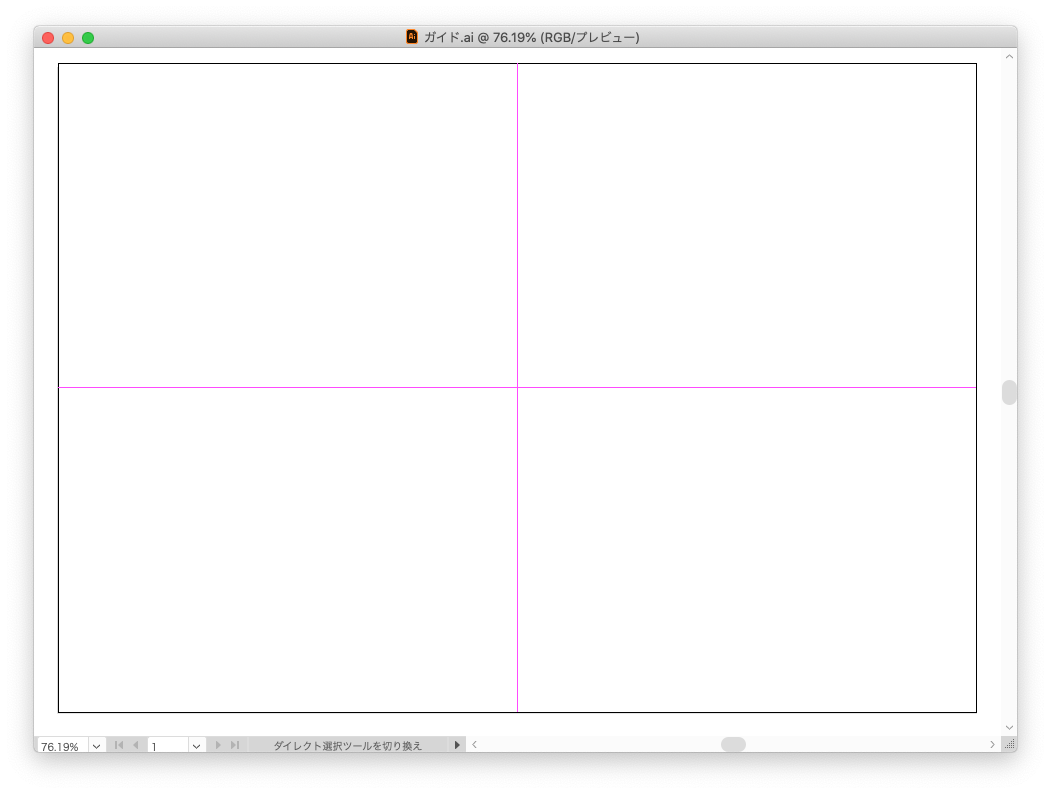Viewport: 1051px width, 794px height.
Task: Click the artboard number field showing 1
Action: coord(168,746)
